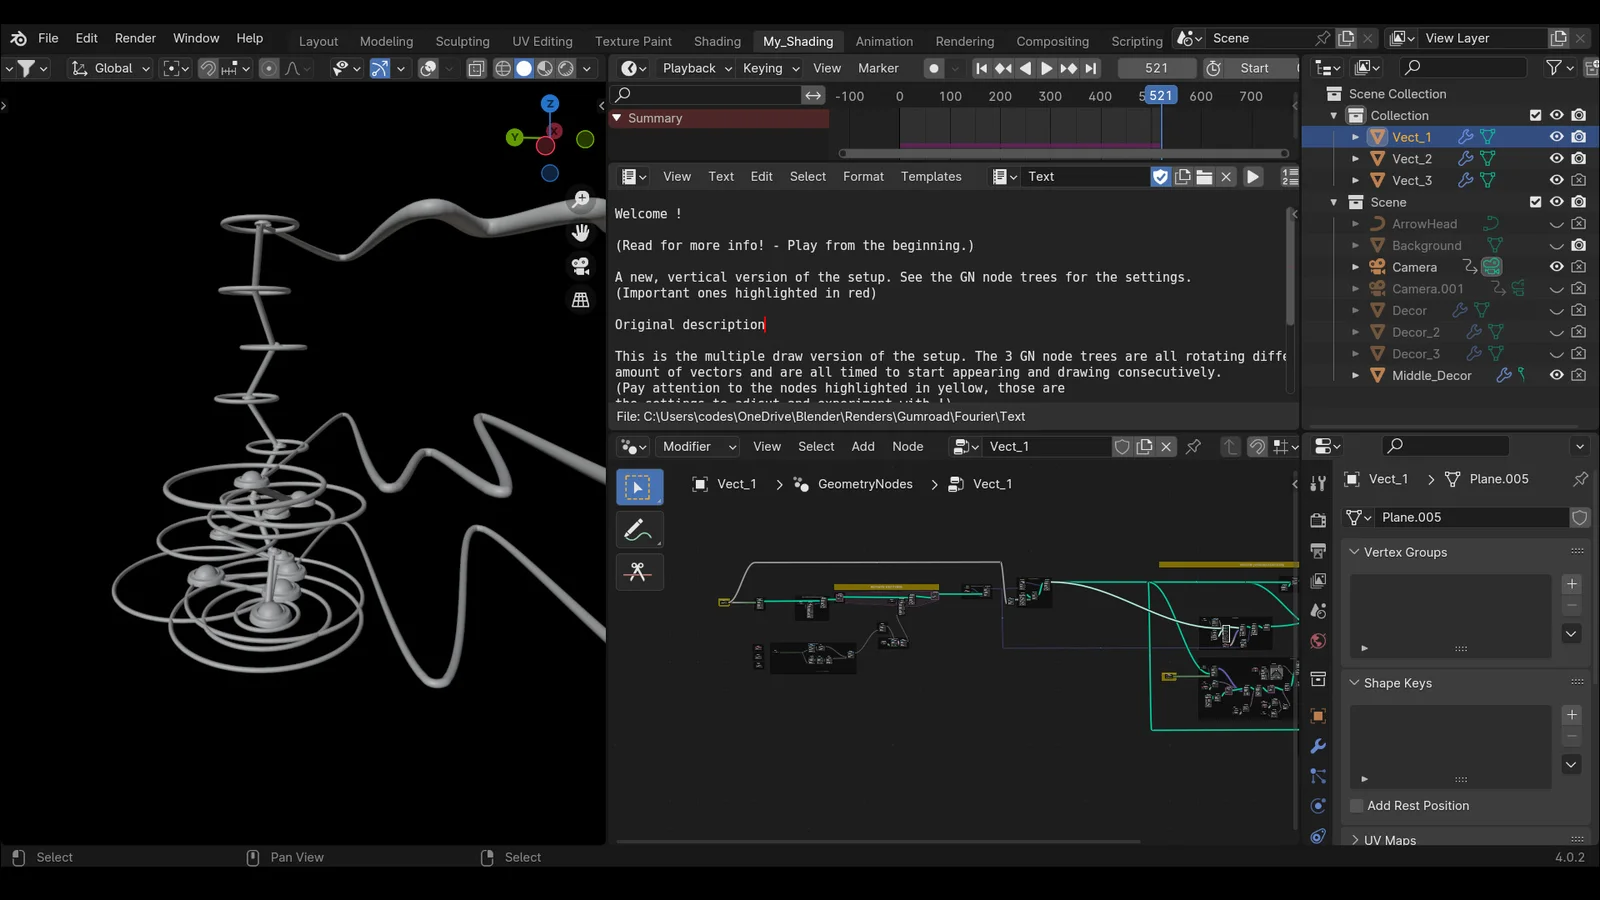Run the script with the play icon

click(1253, 176)
